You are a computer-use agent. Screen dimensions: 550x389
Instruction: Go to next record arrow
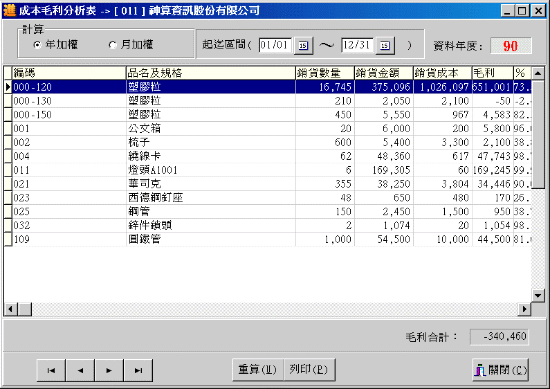[109, 370]
